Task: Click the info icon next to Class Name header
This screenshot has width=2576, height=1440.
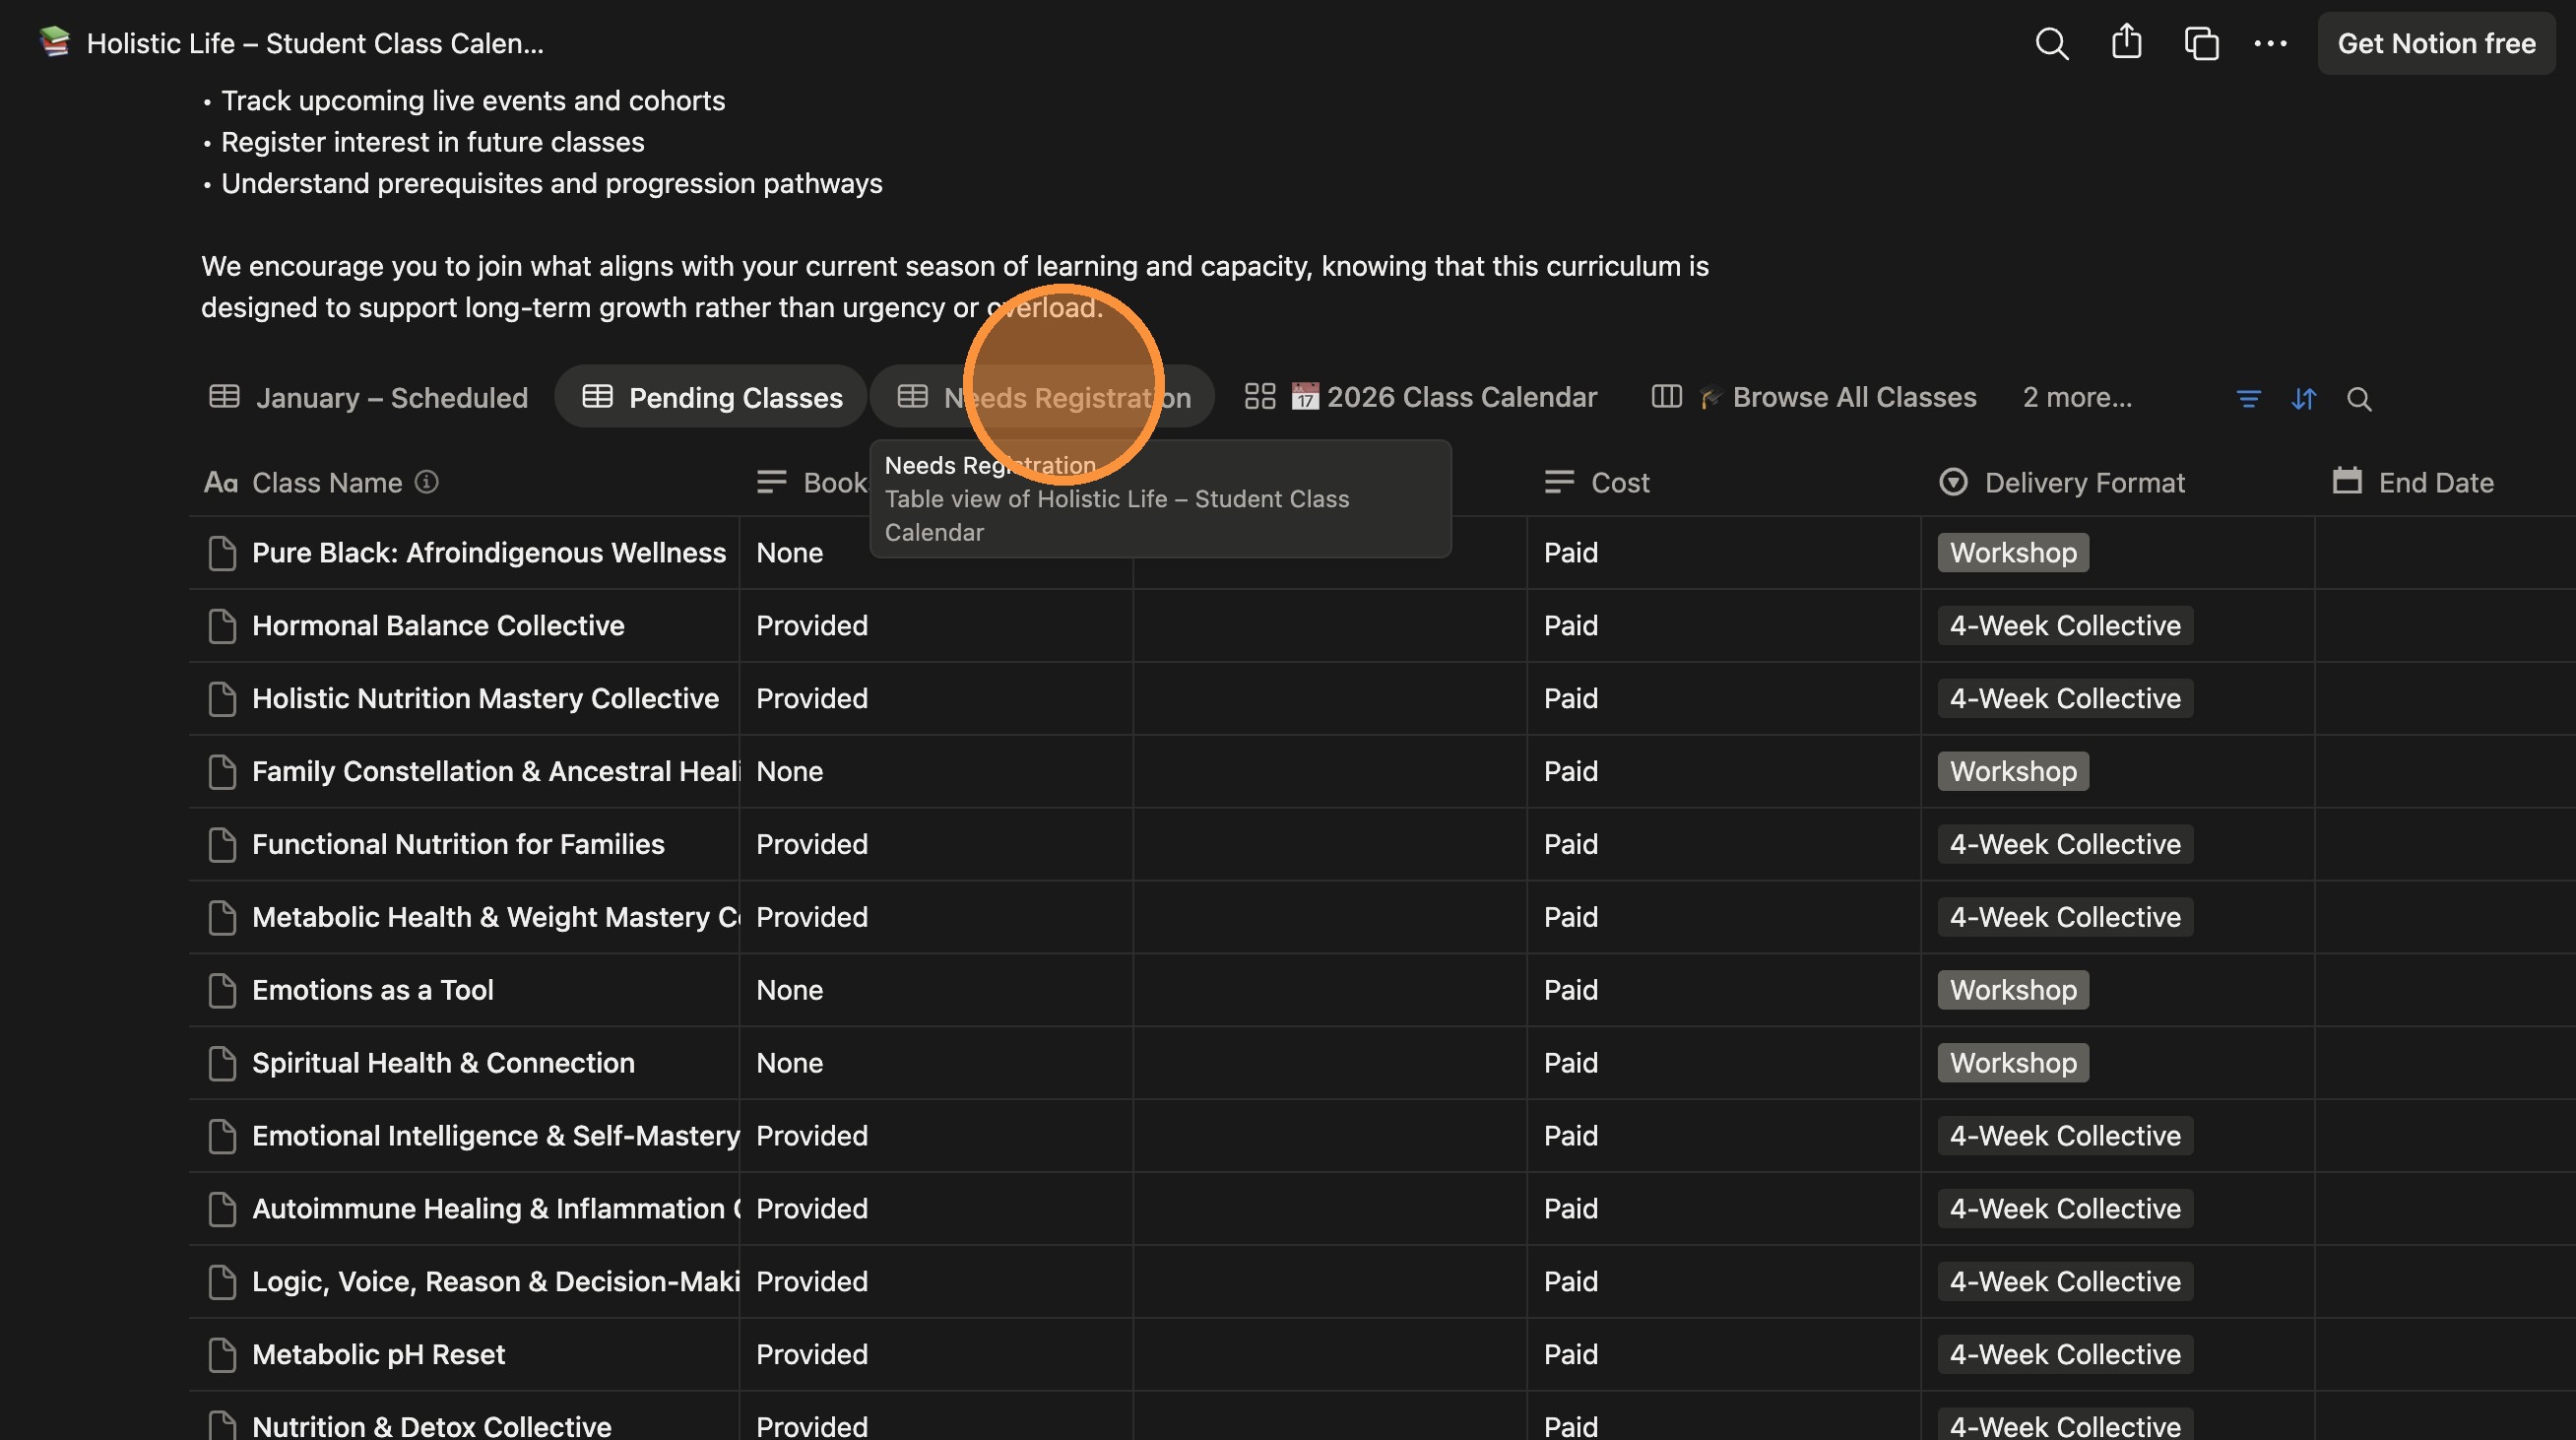Action: [x=426, y=482]
